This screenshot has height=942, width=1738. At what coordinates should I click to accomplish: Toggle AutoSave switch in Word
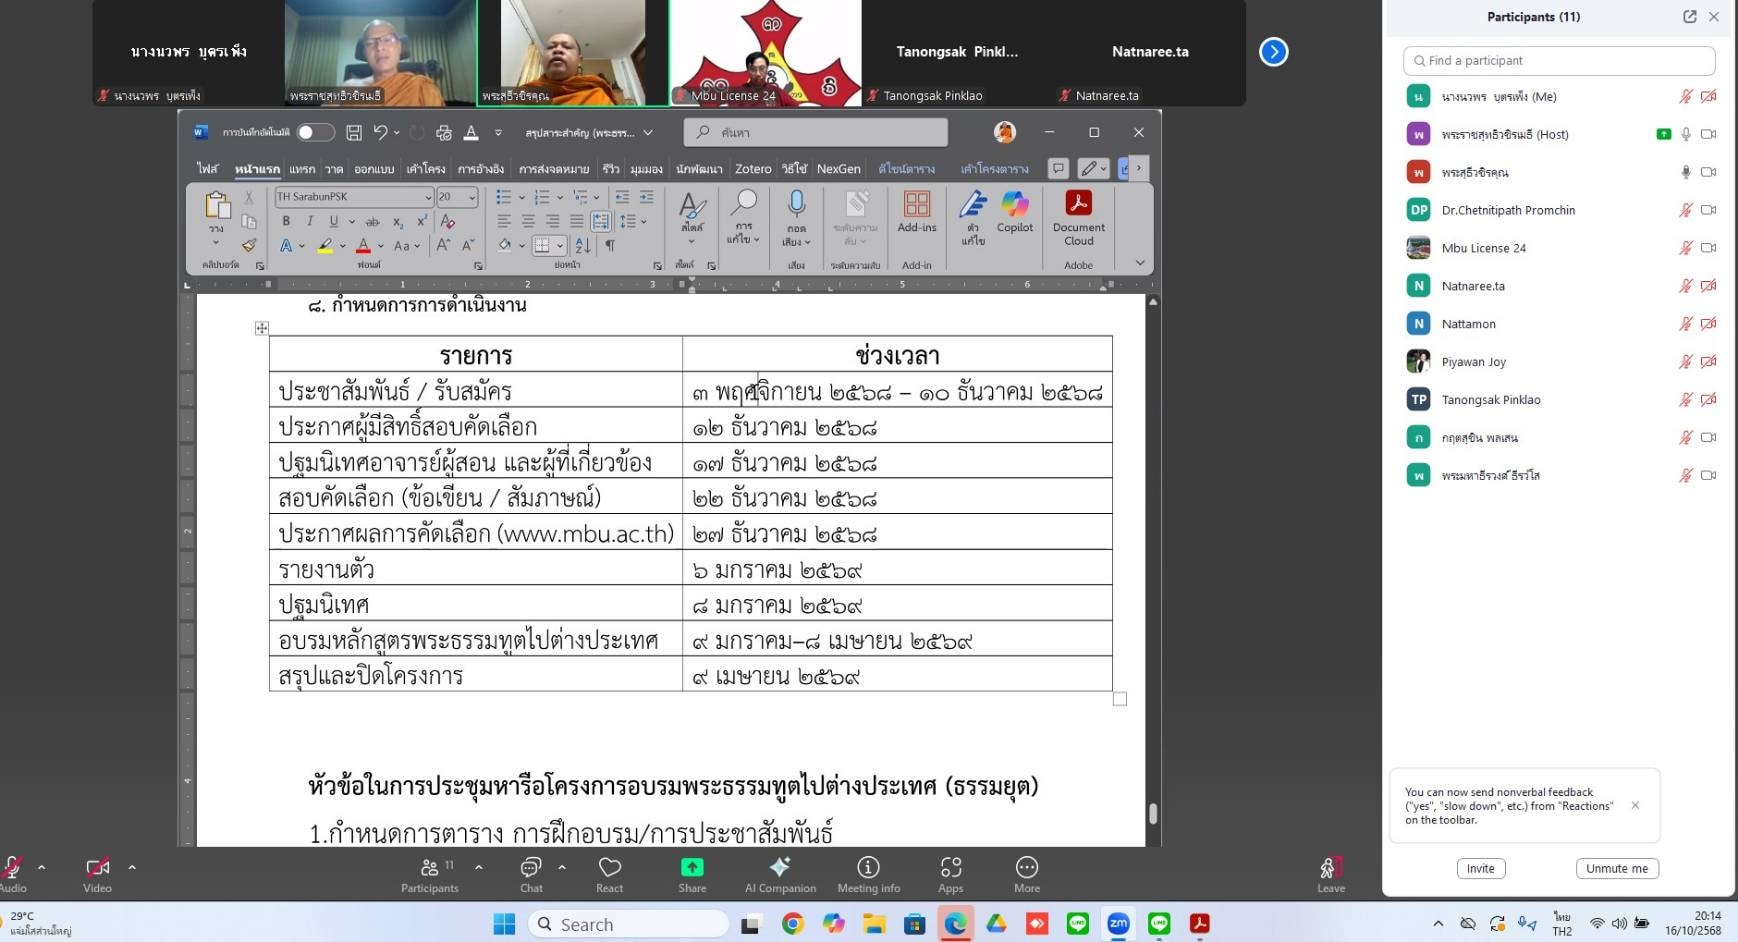314,132
